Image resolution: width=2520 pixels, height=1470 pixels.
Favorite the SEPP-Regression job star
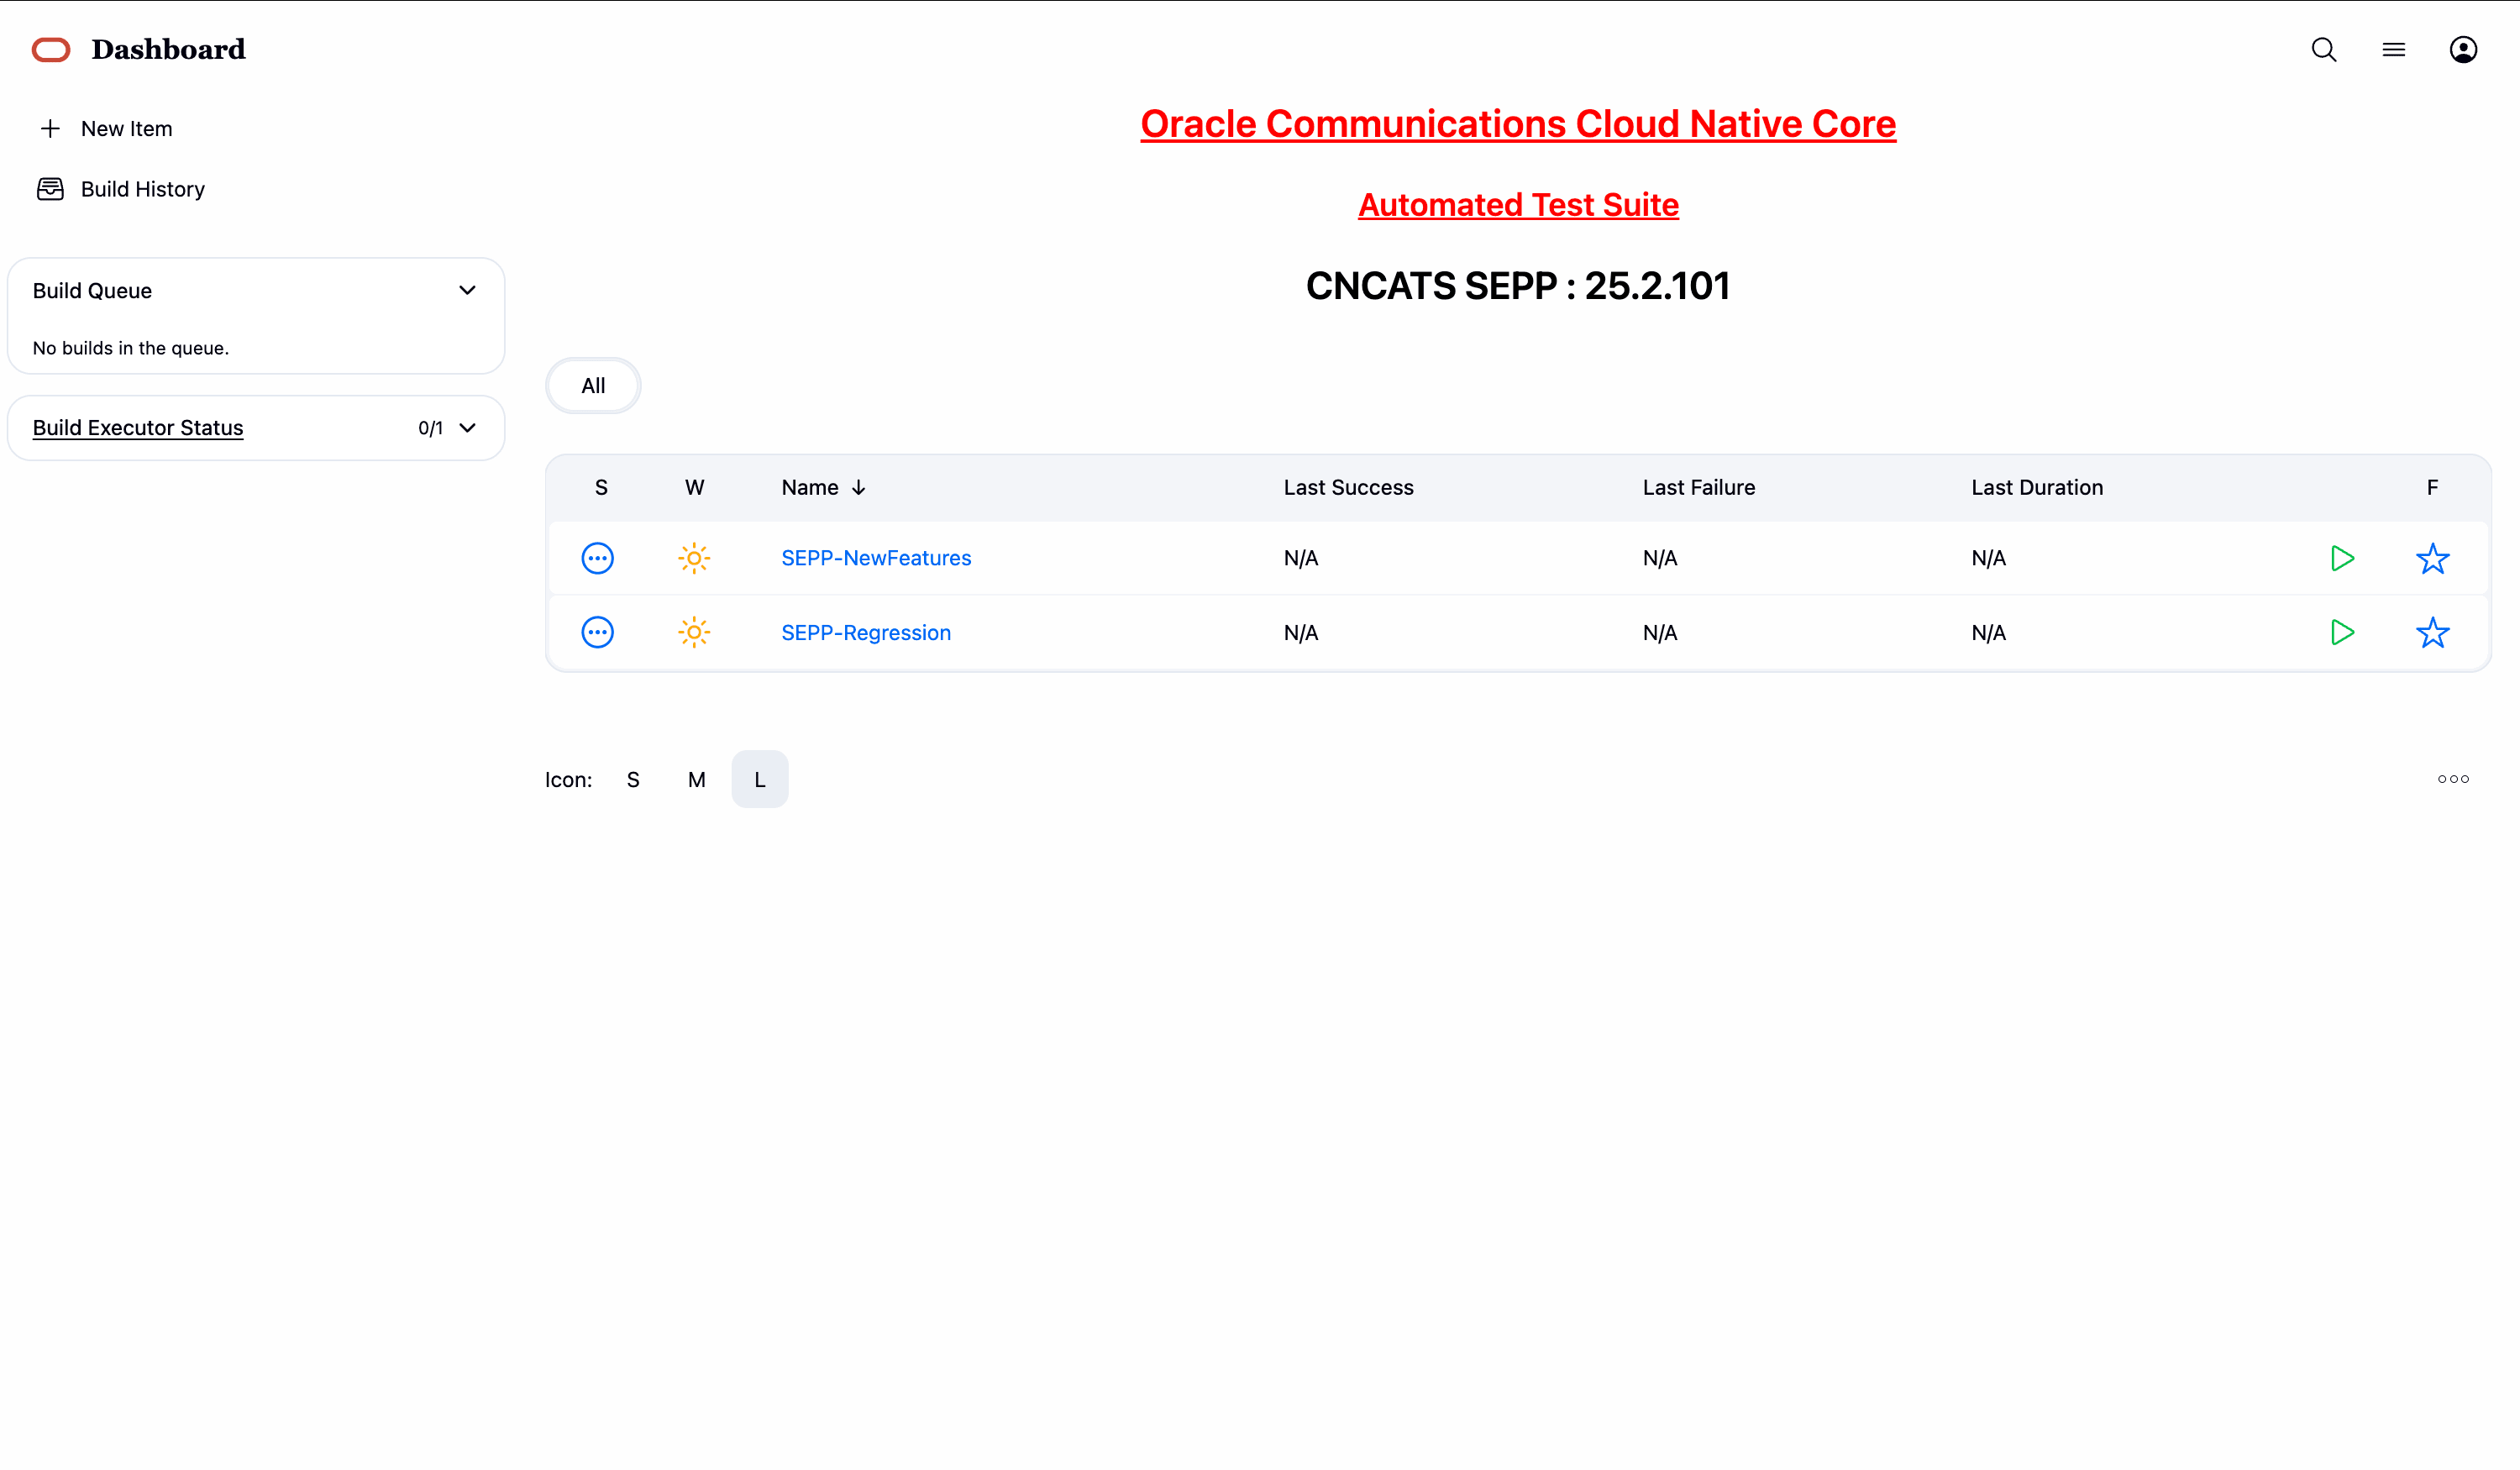click(2432, 632)
